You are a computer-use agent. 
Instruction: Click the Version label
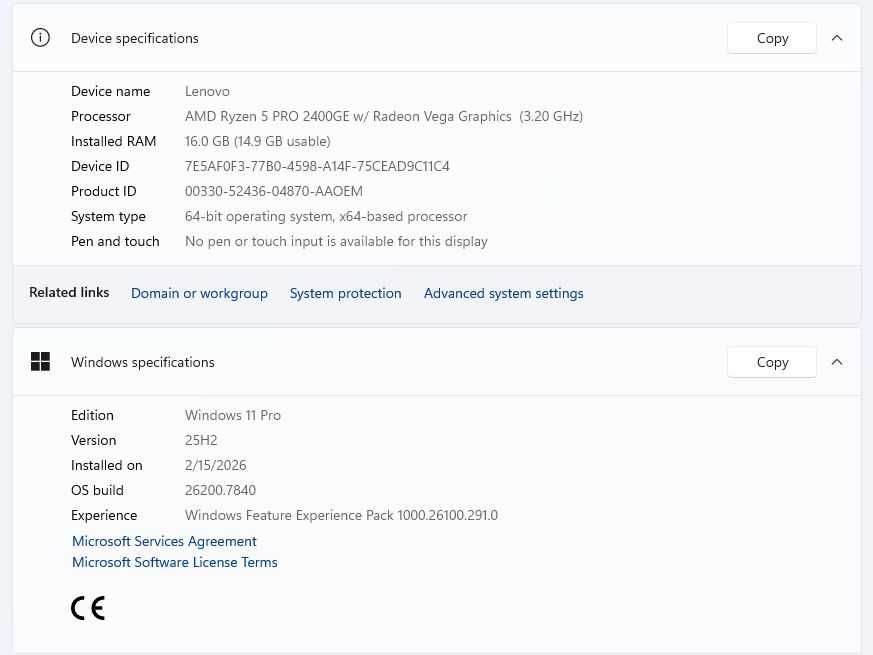point(94,440)
